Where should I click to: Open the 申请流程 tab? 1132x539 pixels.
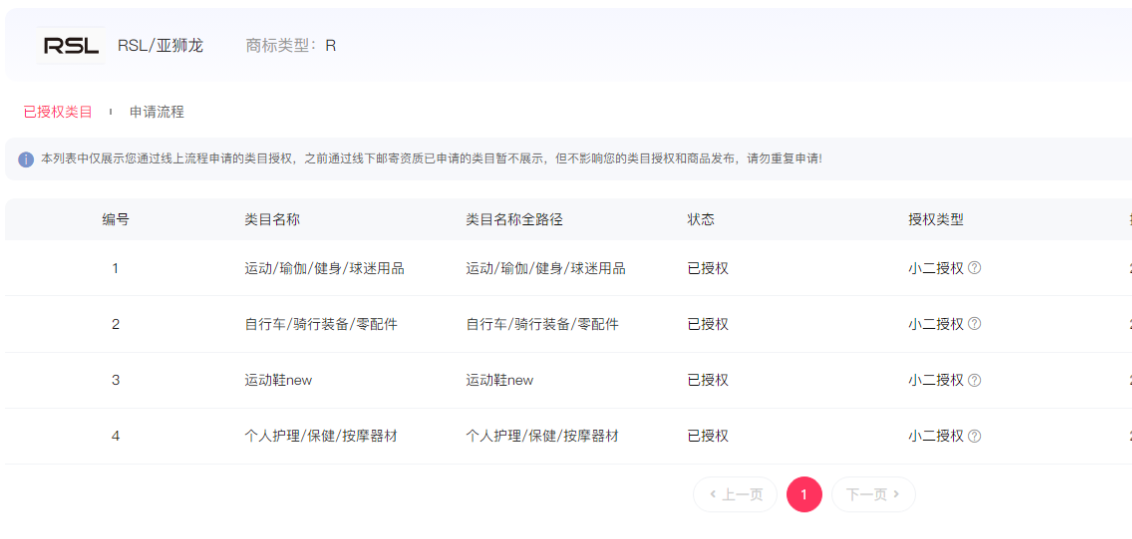(157, 112)
